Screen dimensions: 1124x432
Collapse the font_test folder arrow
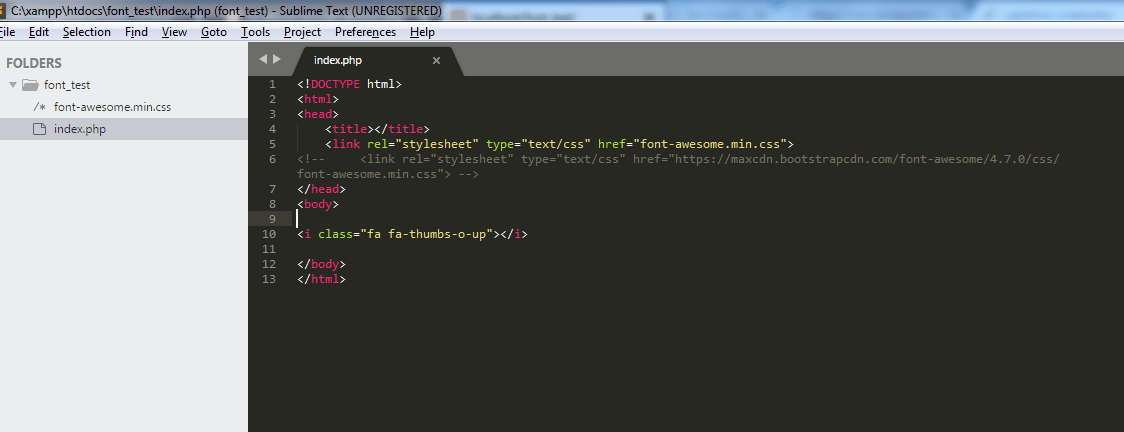coord(12,85)
